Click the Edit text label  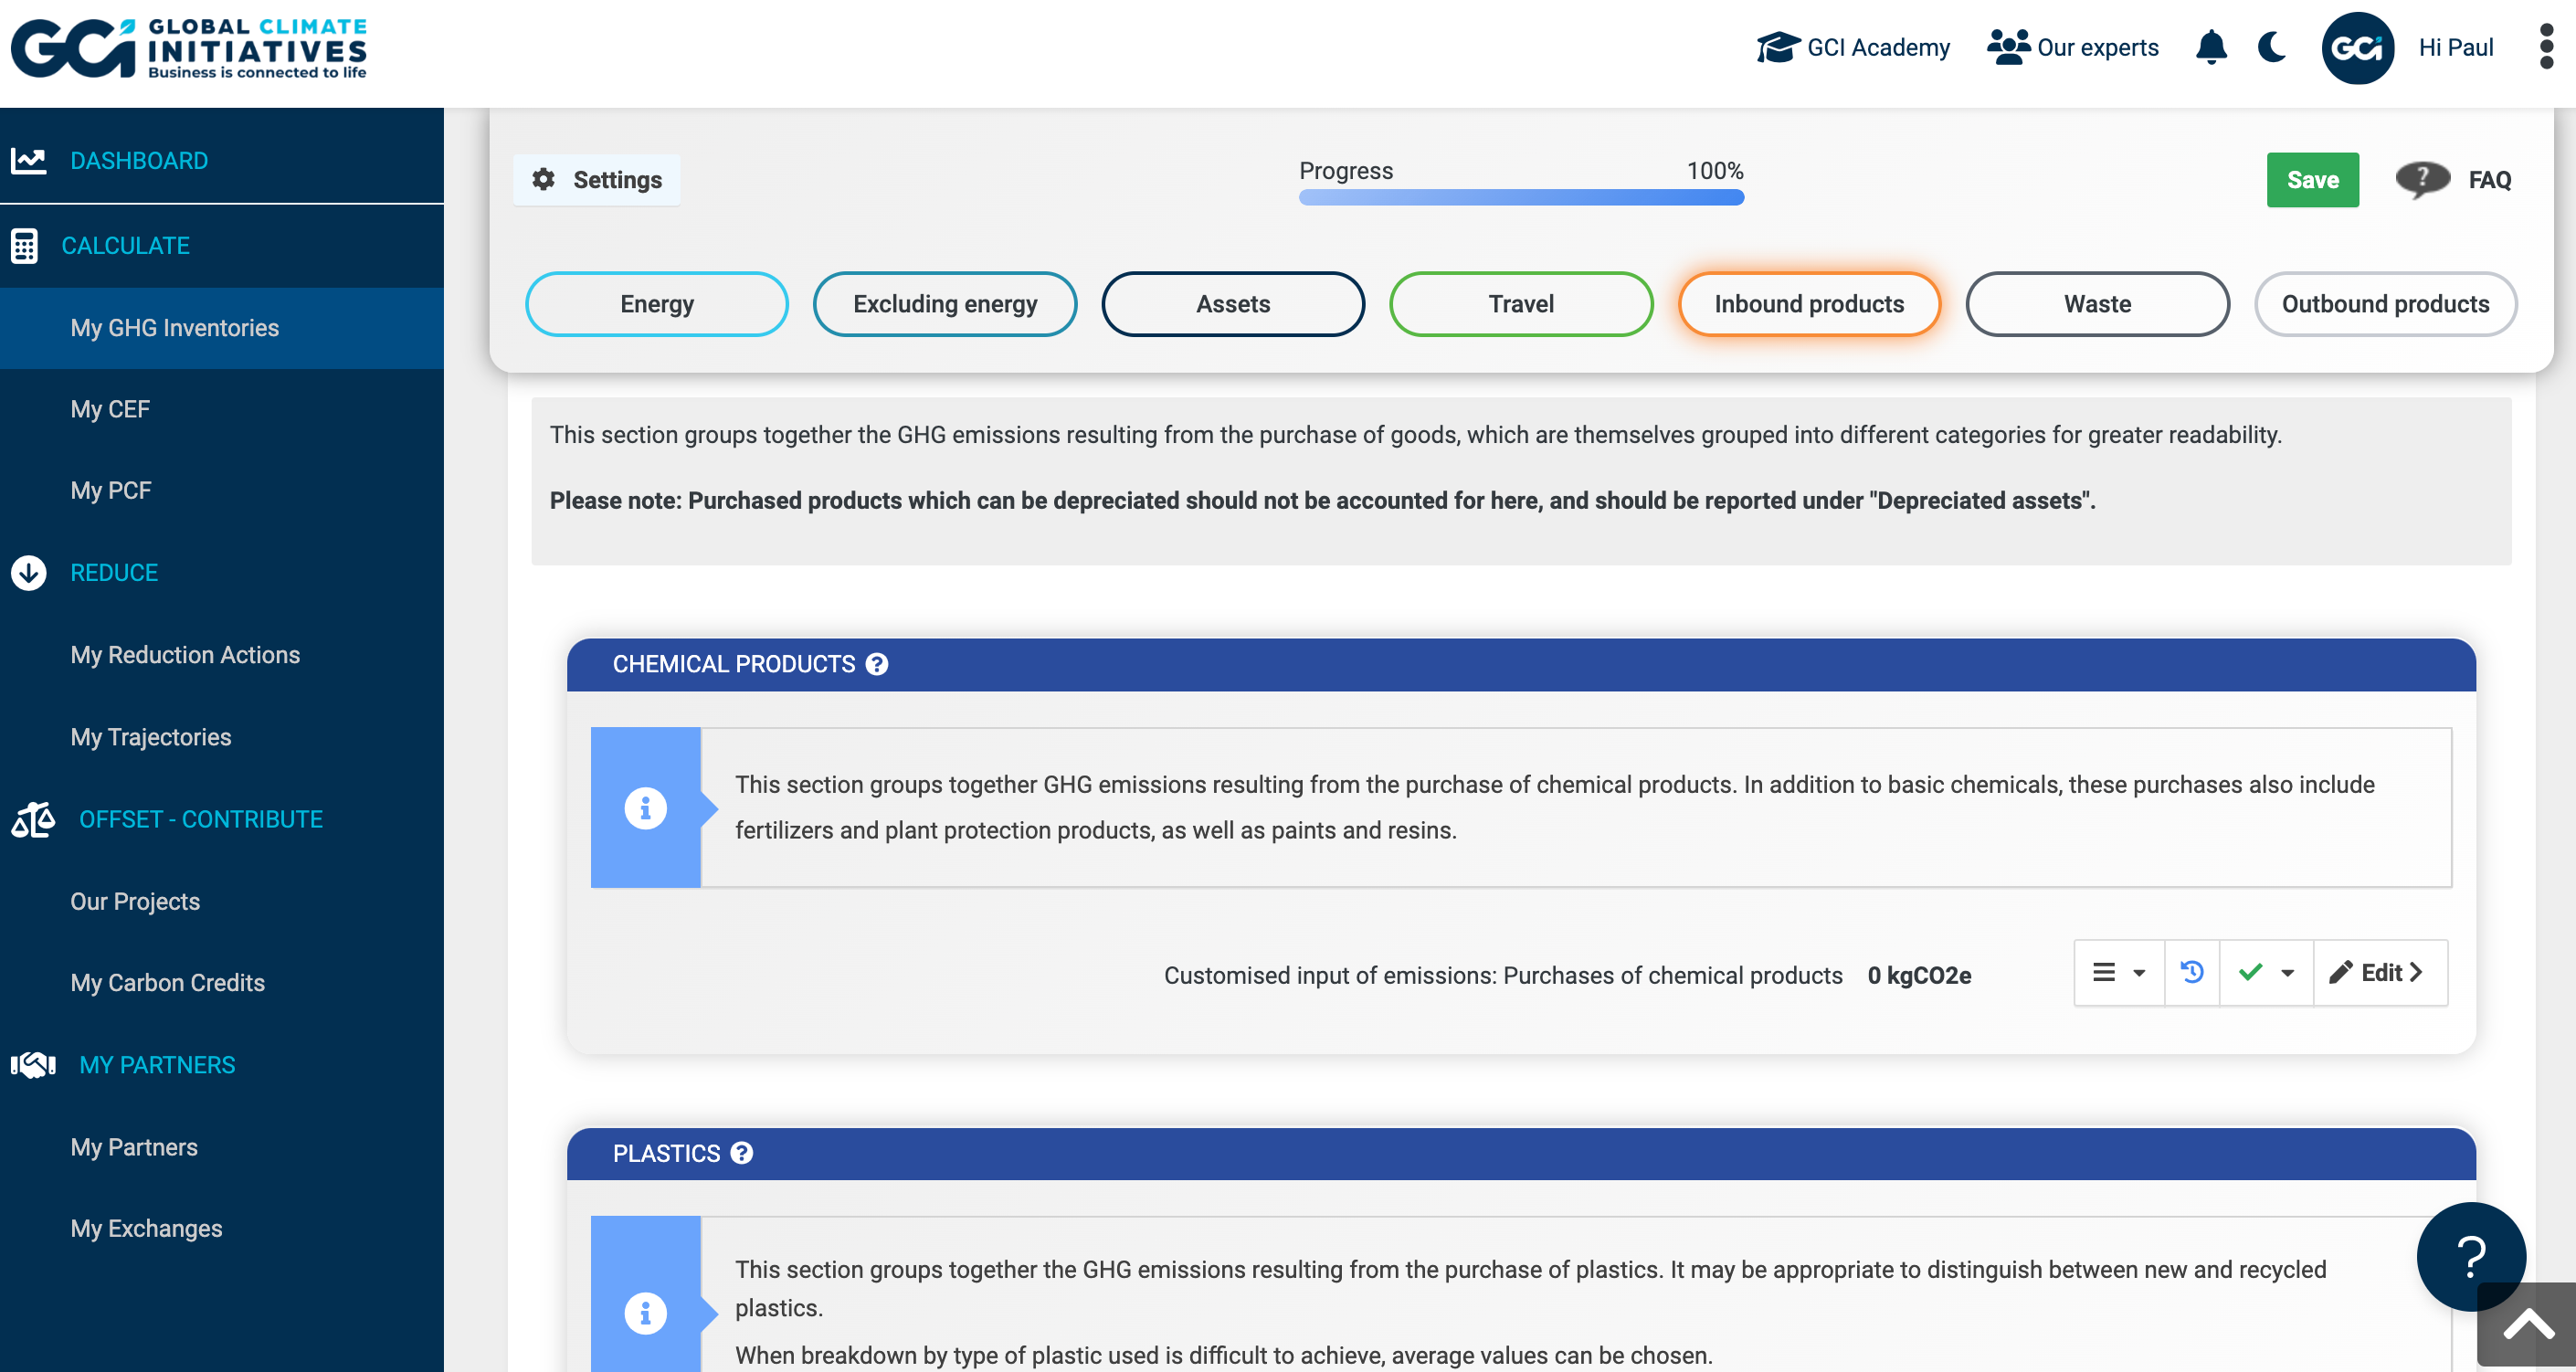[2381, 972]
